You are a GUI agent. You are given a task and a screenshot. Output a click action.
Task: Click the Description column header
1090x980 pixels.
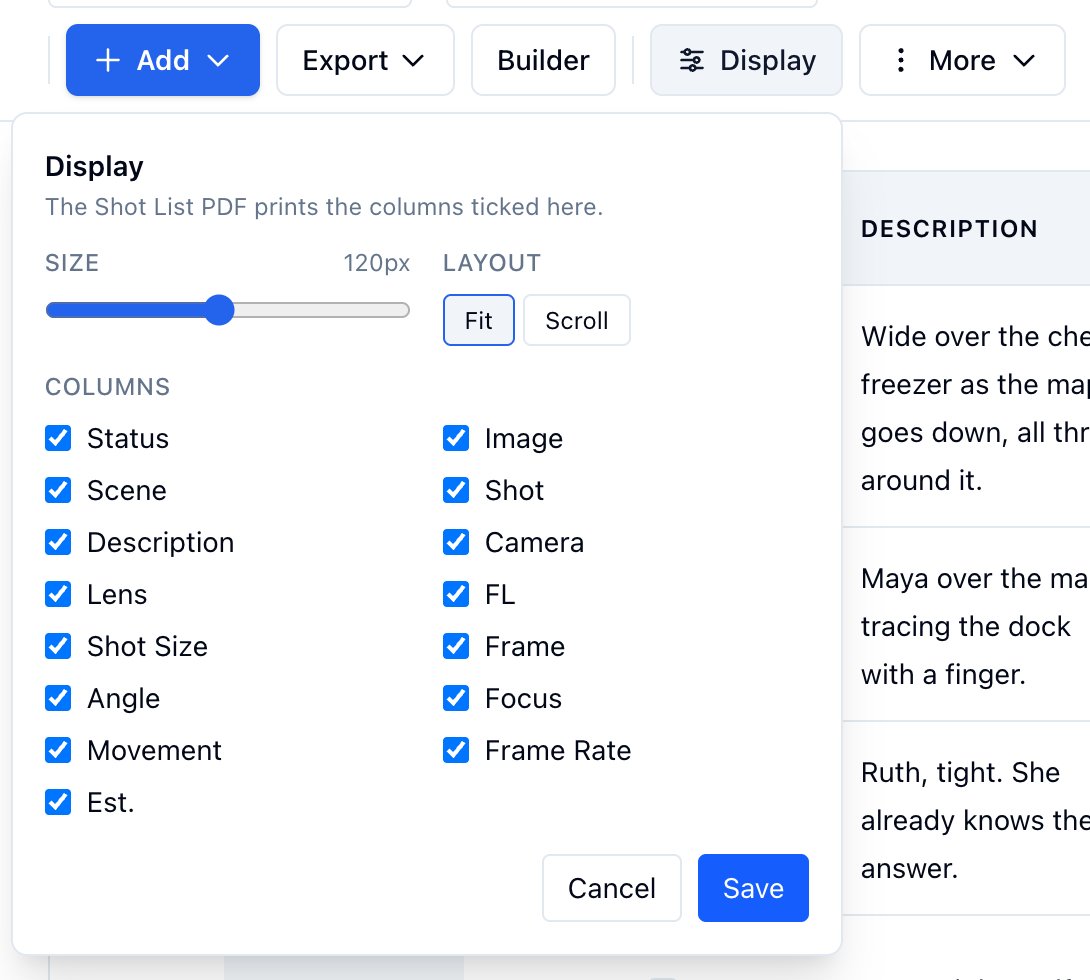point(949,229)
